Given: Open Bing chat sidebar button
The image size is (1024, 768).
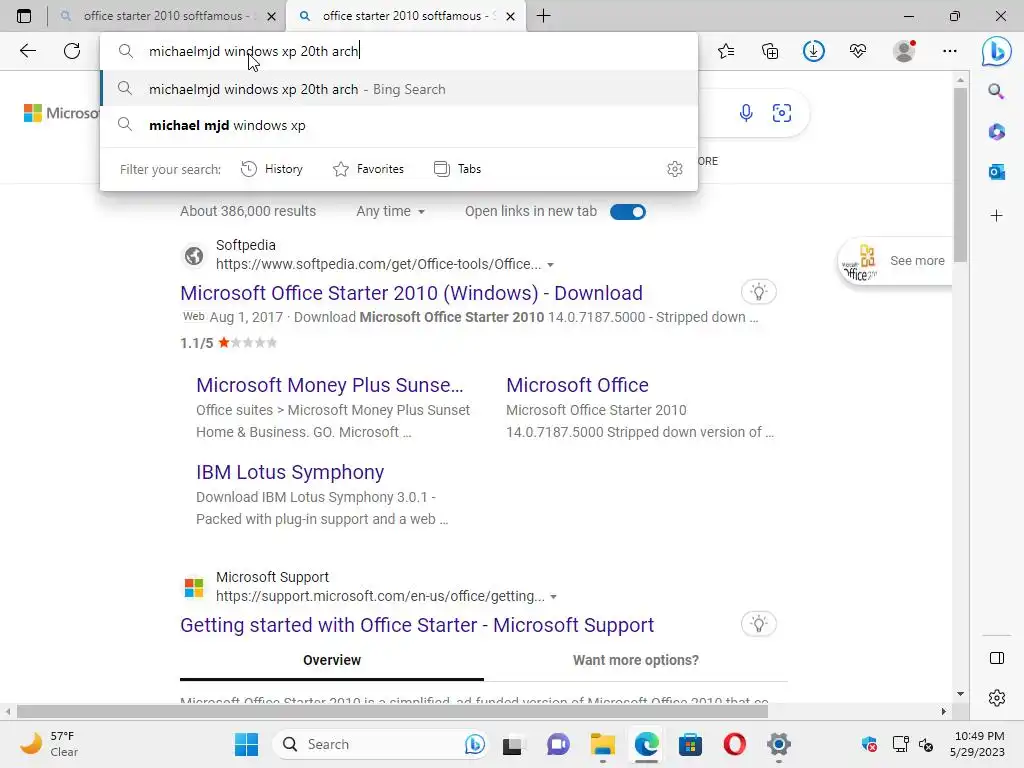Looking at the screenshot, I should click(x=997, y=52).
